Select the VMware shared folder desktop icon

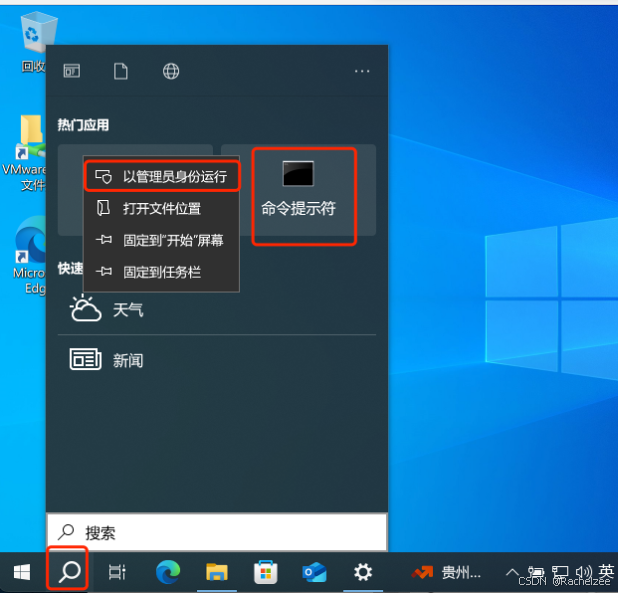click(26, 153)
